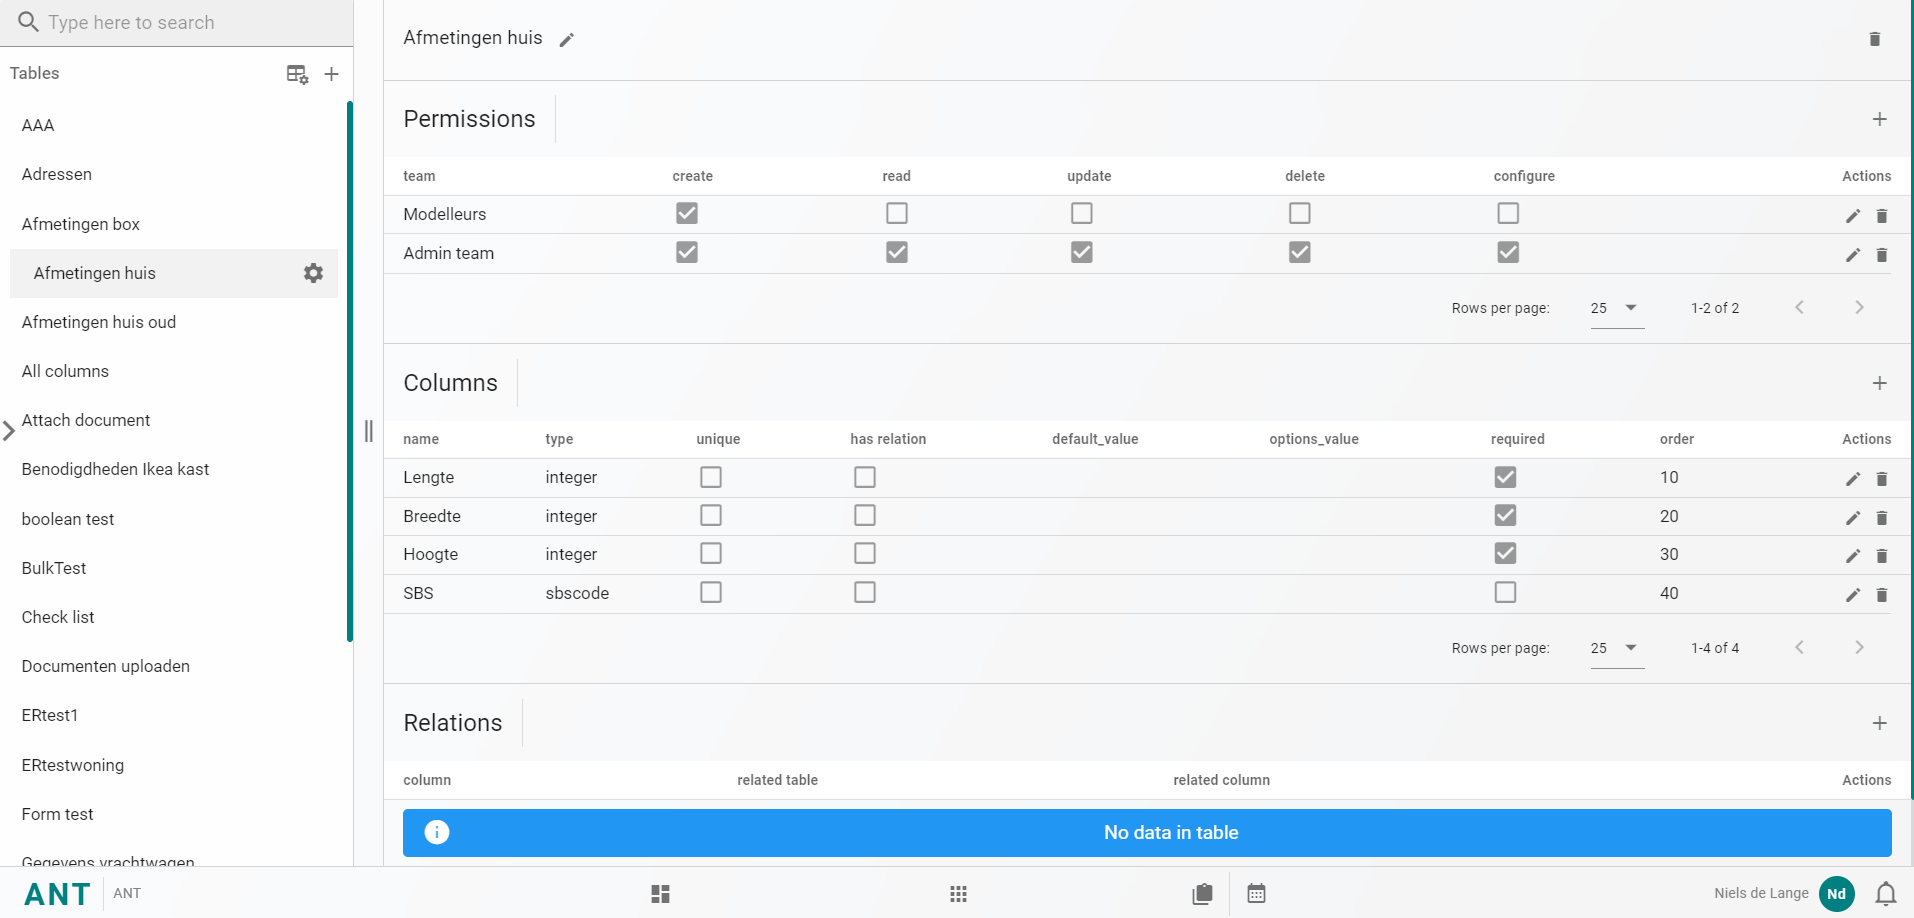Click the search input field
The height and width of the screenshot is (918, 1914).
click(180, 22)
